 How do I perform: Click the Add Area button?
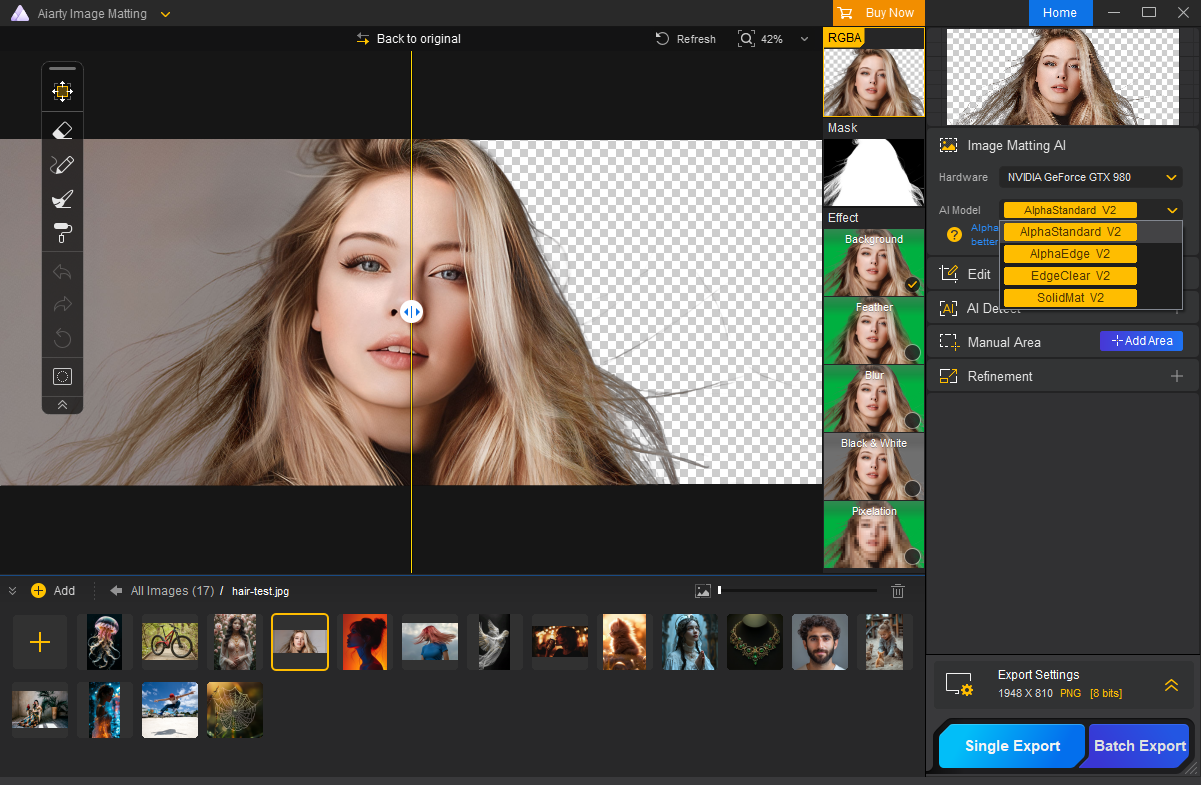(x=1141, y=341)
